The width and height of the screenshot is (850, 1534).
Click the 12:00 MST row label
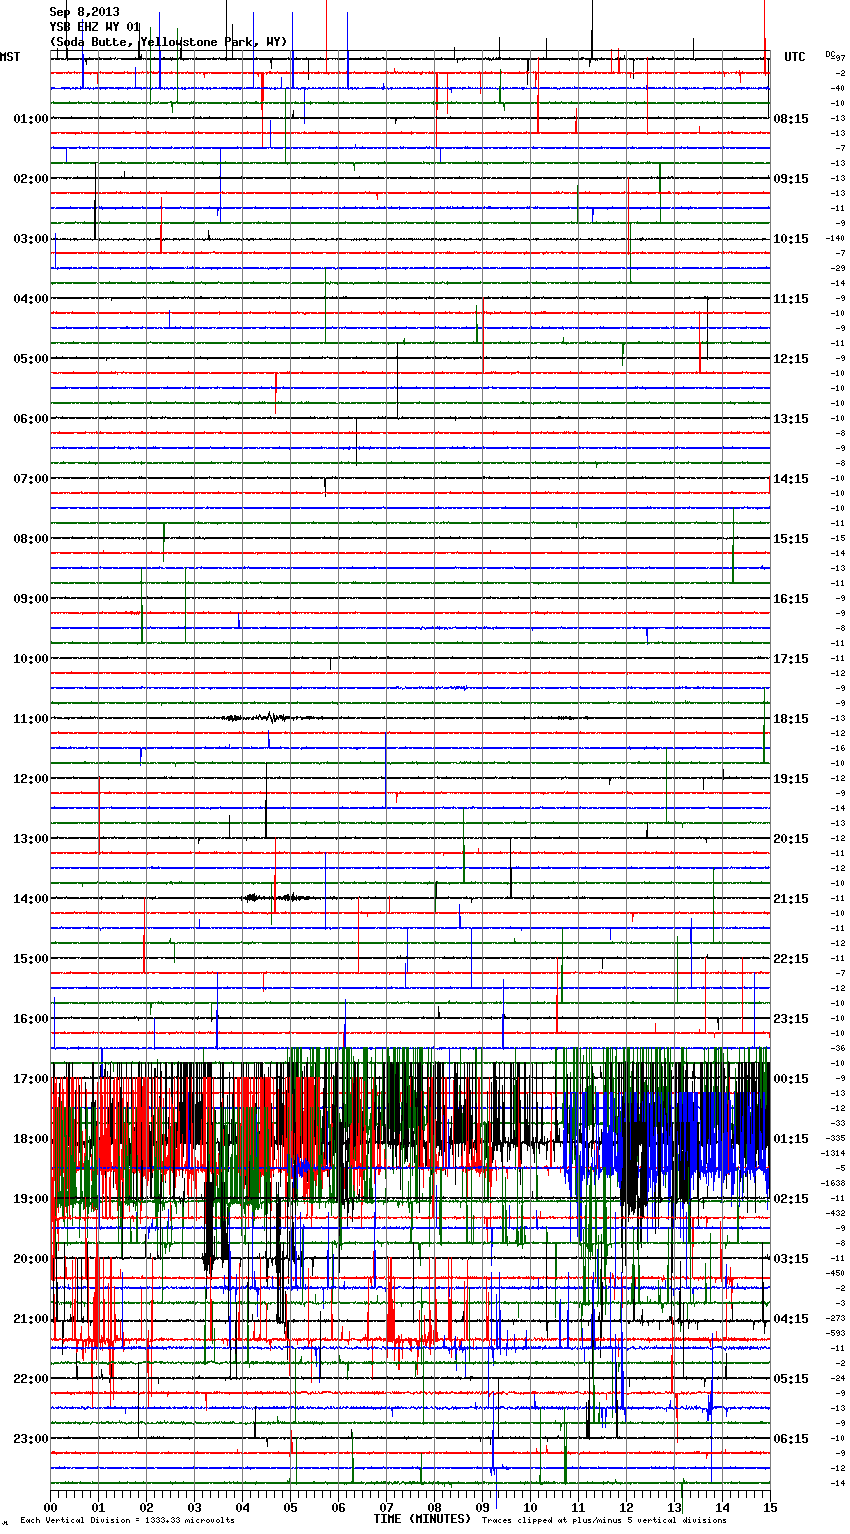coord(31,779)
